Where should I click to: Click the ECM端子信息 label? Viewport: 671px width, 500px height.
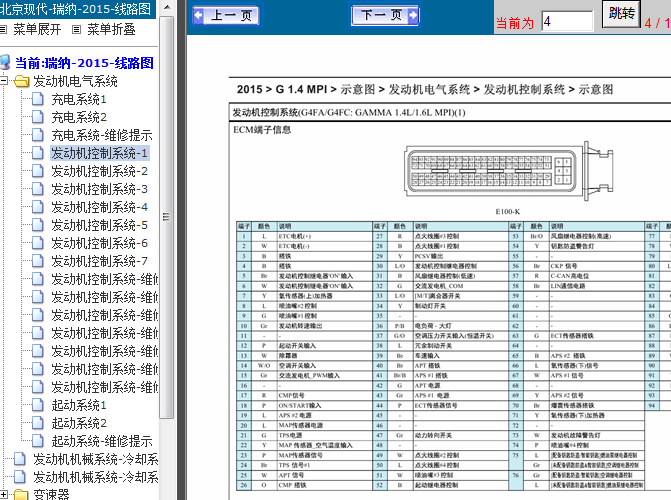click(x=262, y=130)
